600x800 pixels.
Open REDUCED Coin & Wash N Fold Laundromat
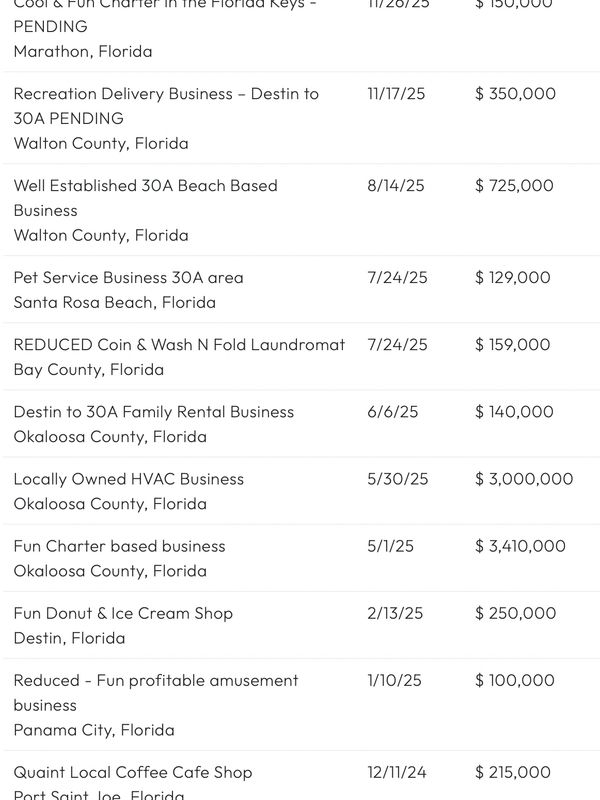(179, 344)
